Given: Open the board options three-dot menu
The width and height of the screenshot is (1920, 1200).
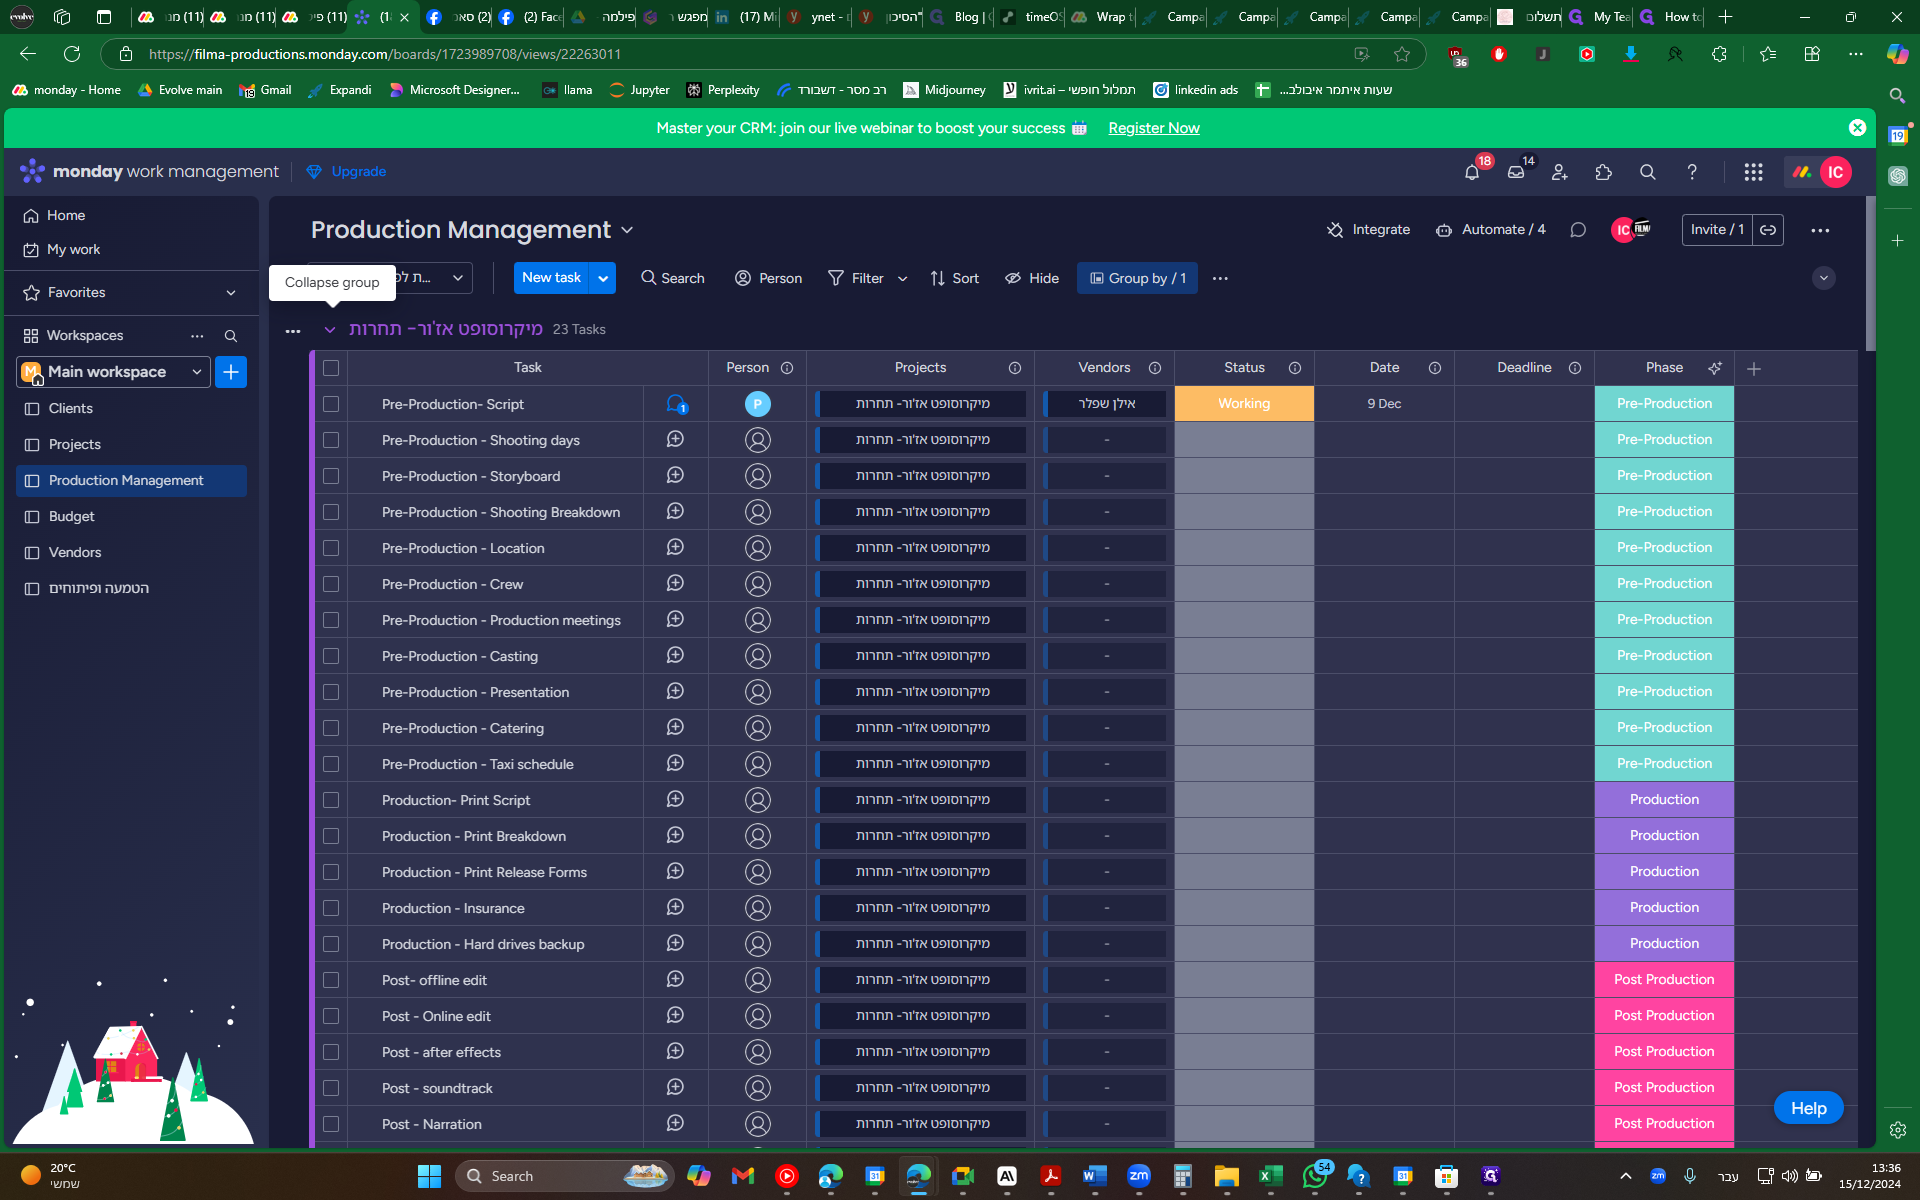Looking at the screenshot, I should (1820, 230).
